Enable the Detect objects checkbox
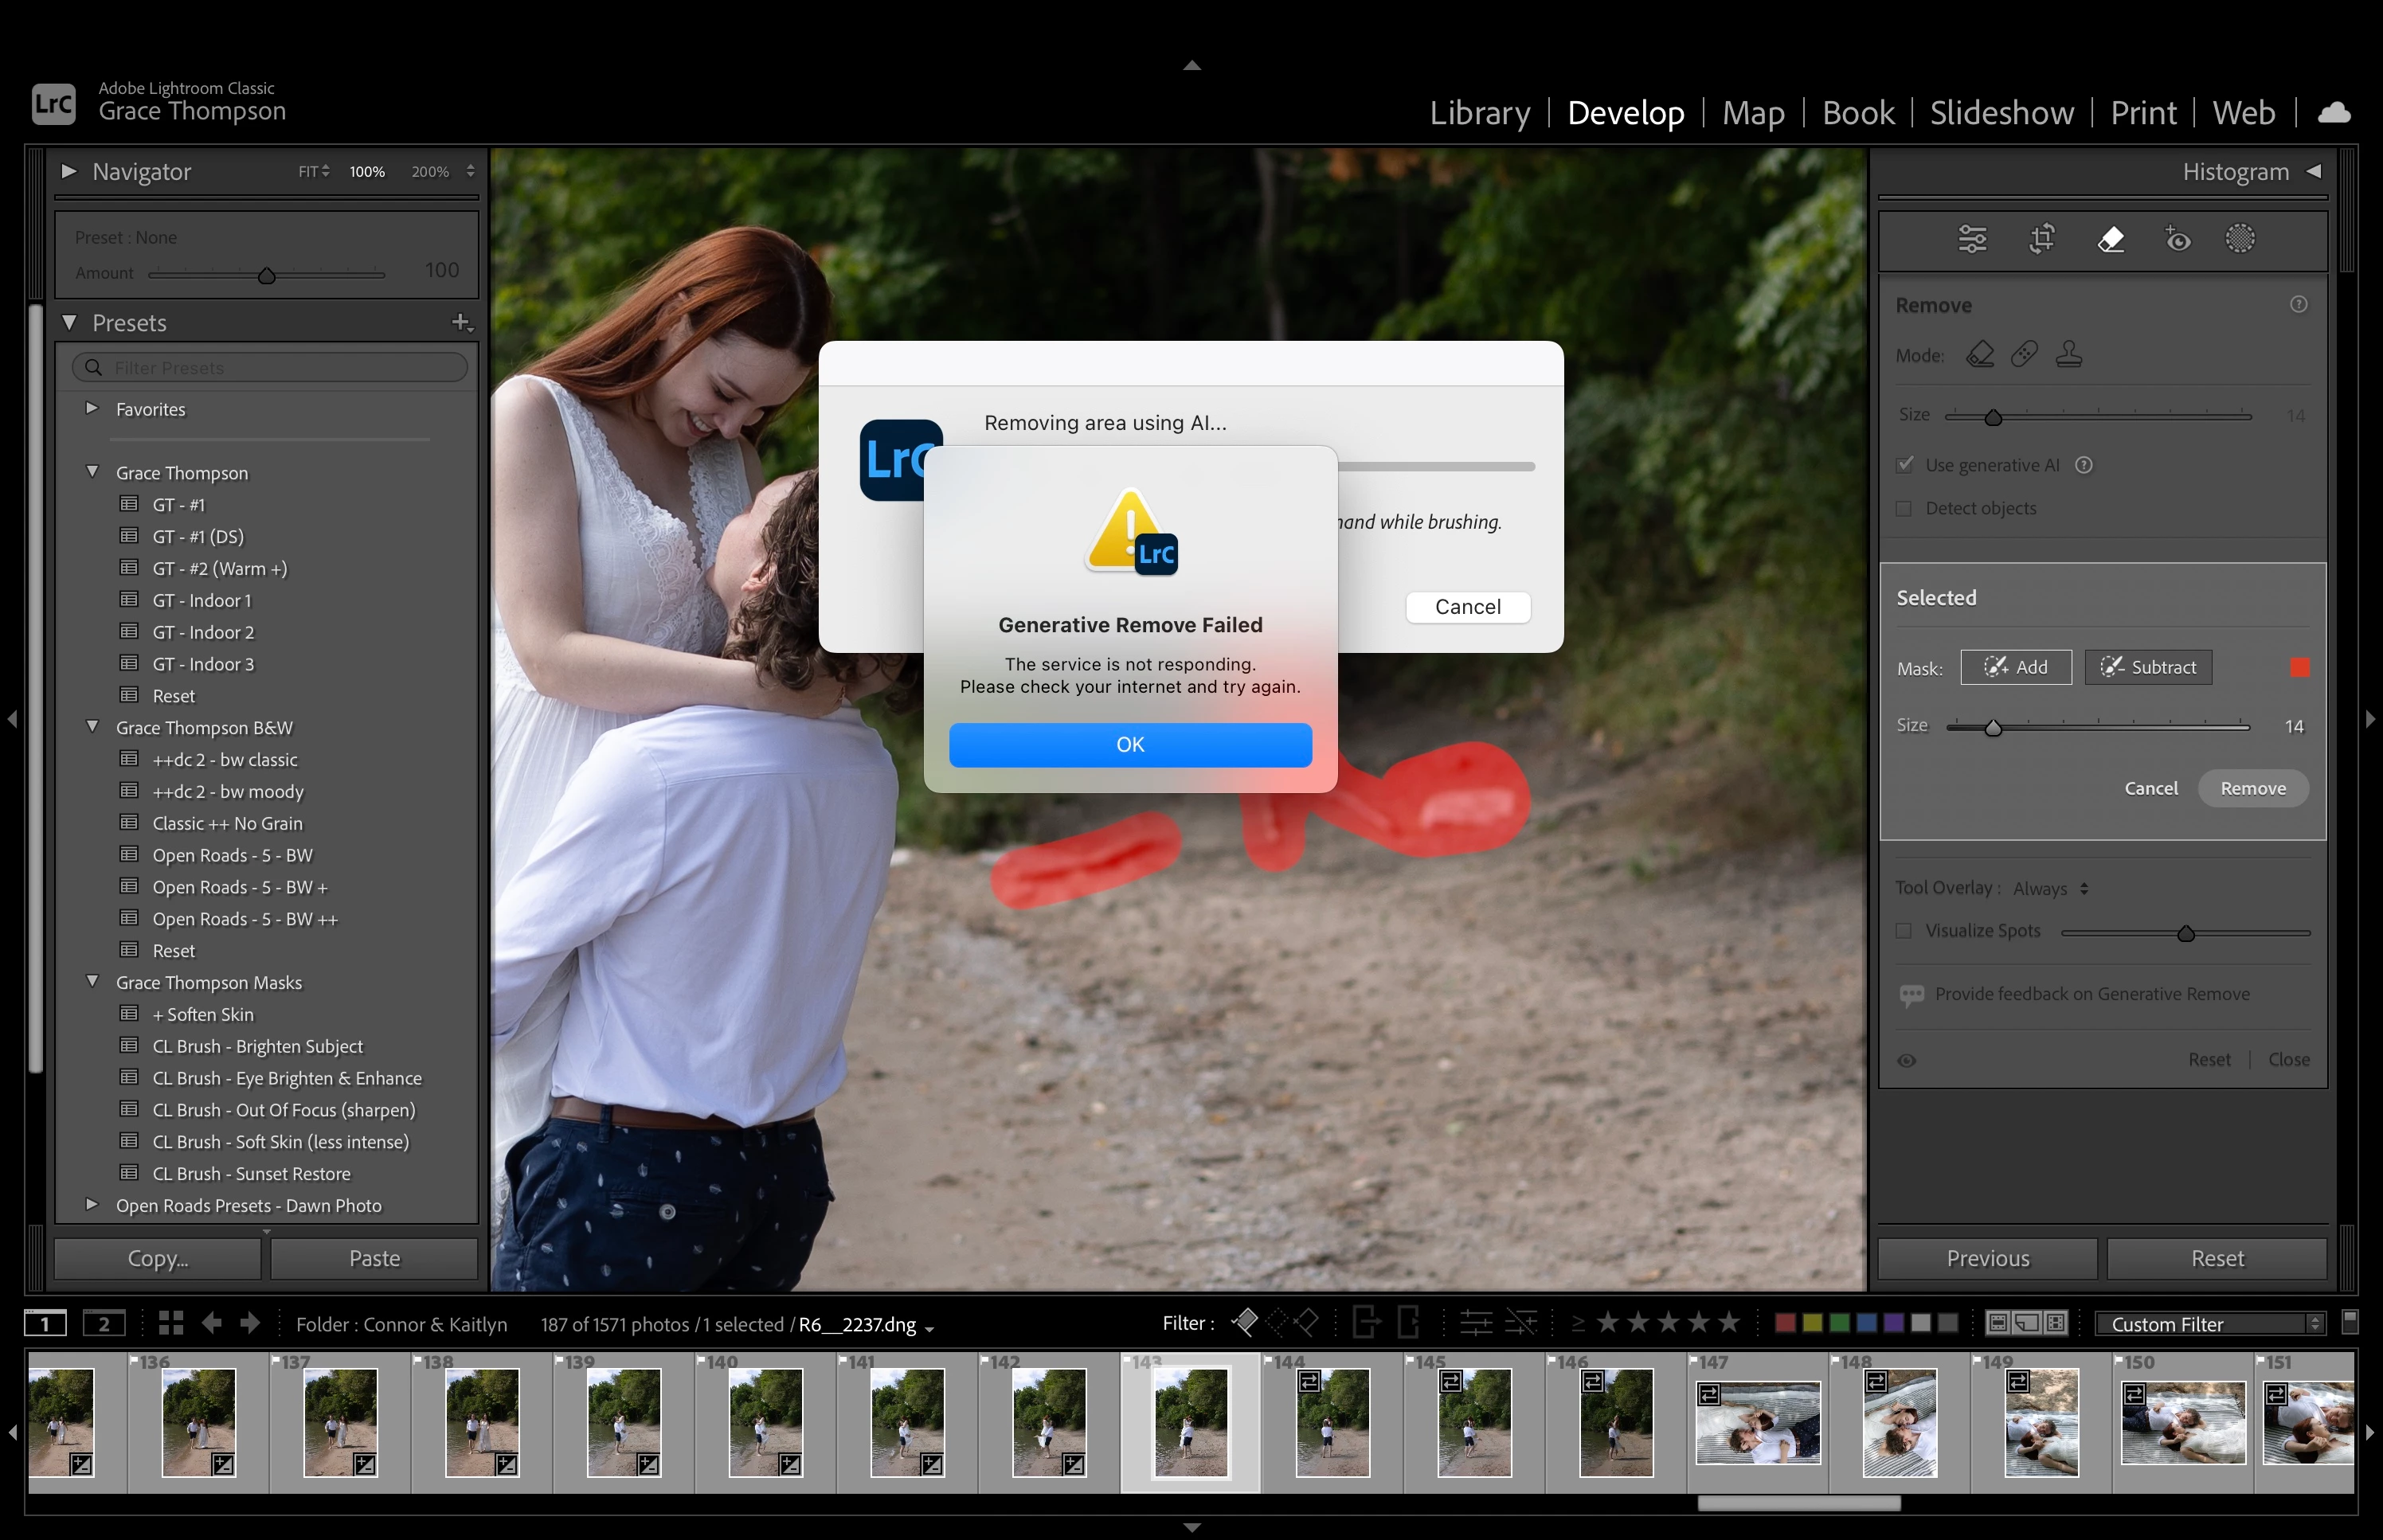Viewport: 2383px width, 1540px height. point(1905,508)
